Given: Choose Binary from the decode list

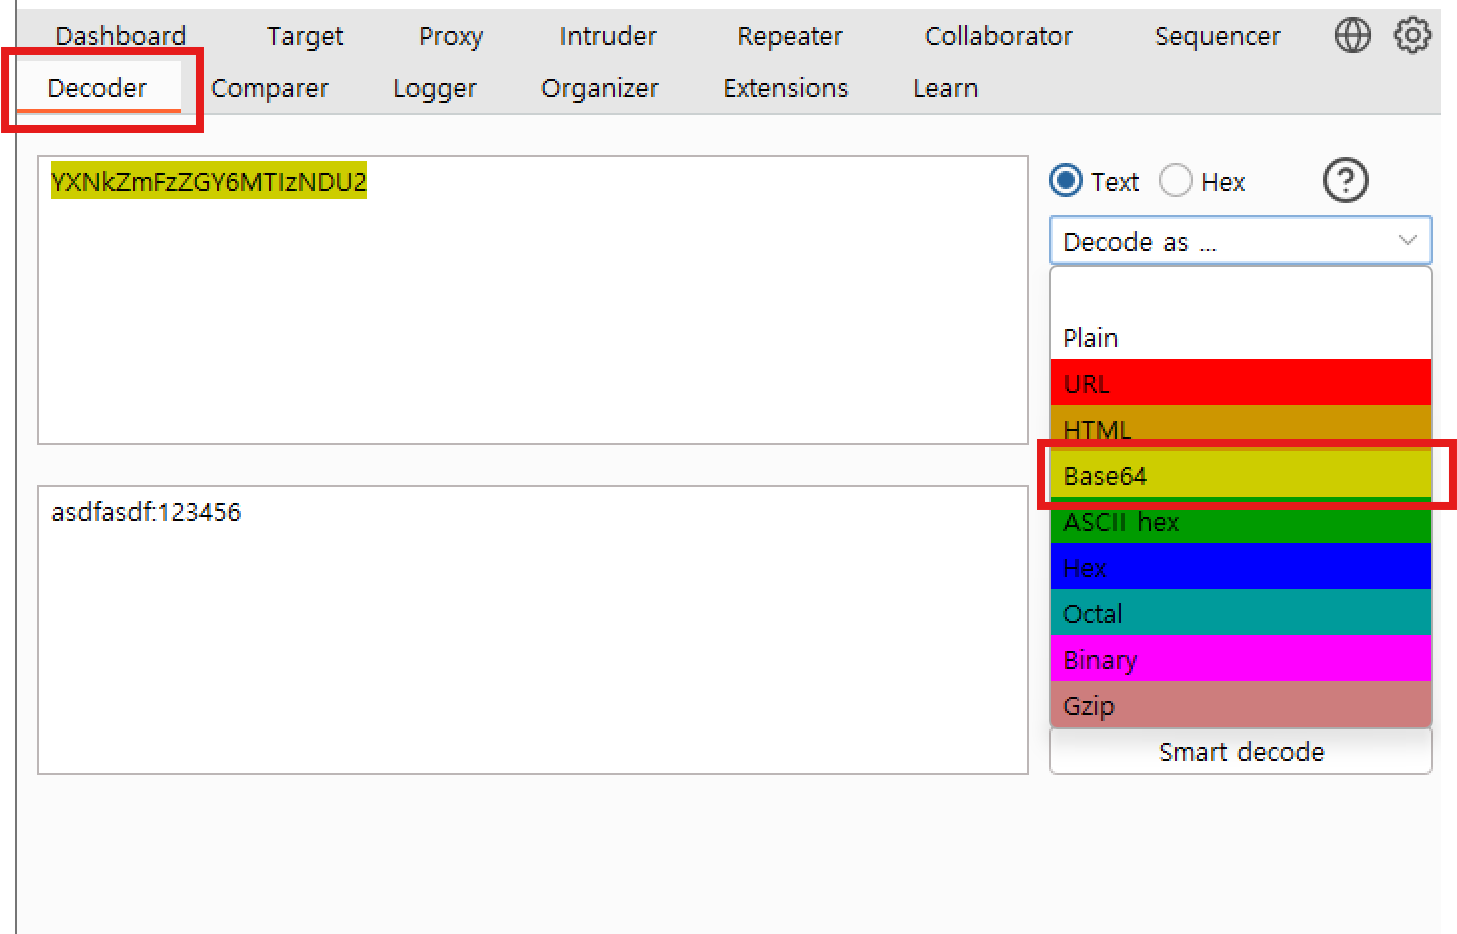Looking at the screenshot, I should pyautogui.click(x=1240, y=659).
